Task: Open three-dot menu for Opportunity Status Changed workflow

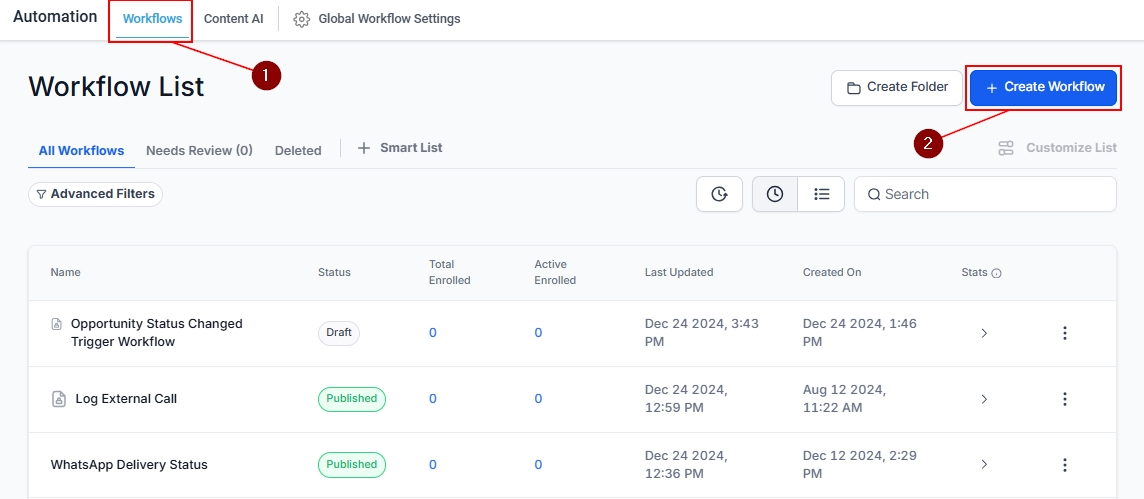Action: coord(1065,333)
